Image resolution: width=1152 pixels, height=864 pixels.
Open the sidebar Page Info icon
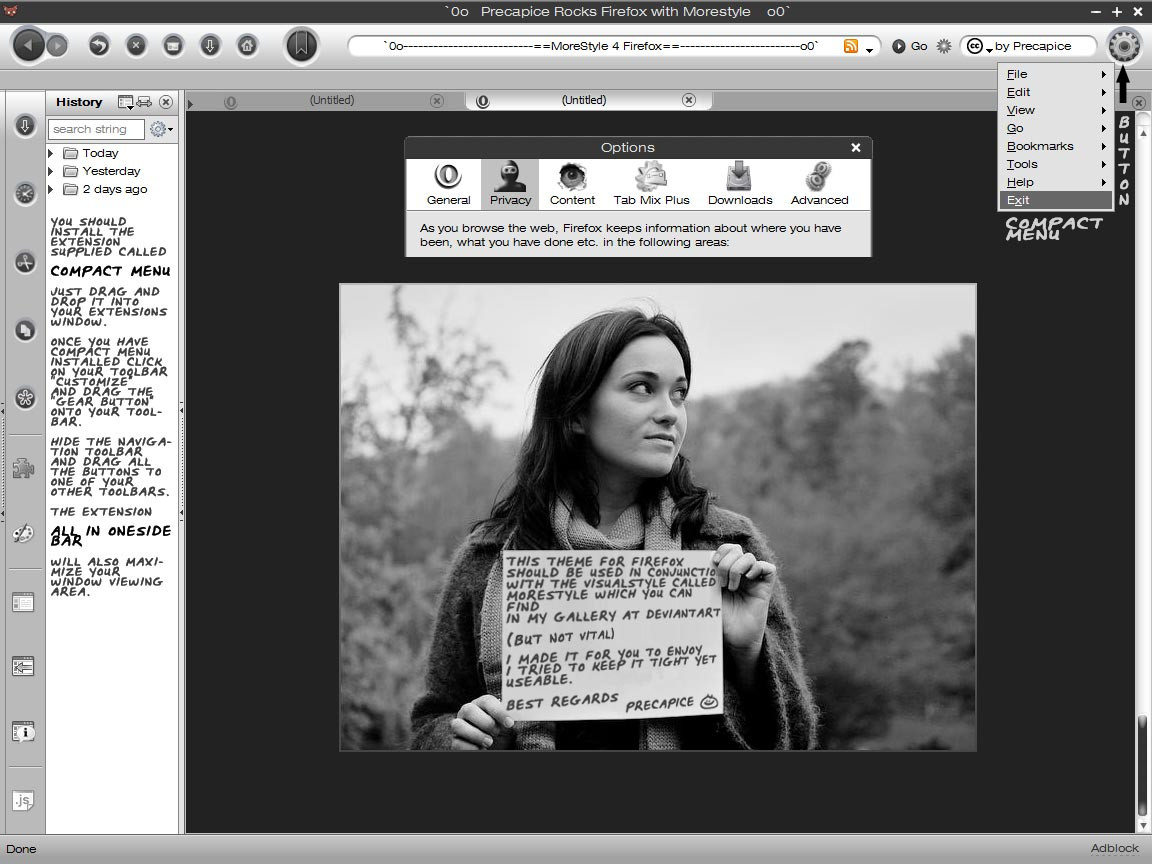click(x=24, y=732)
